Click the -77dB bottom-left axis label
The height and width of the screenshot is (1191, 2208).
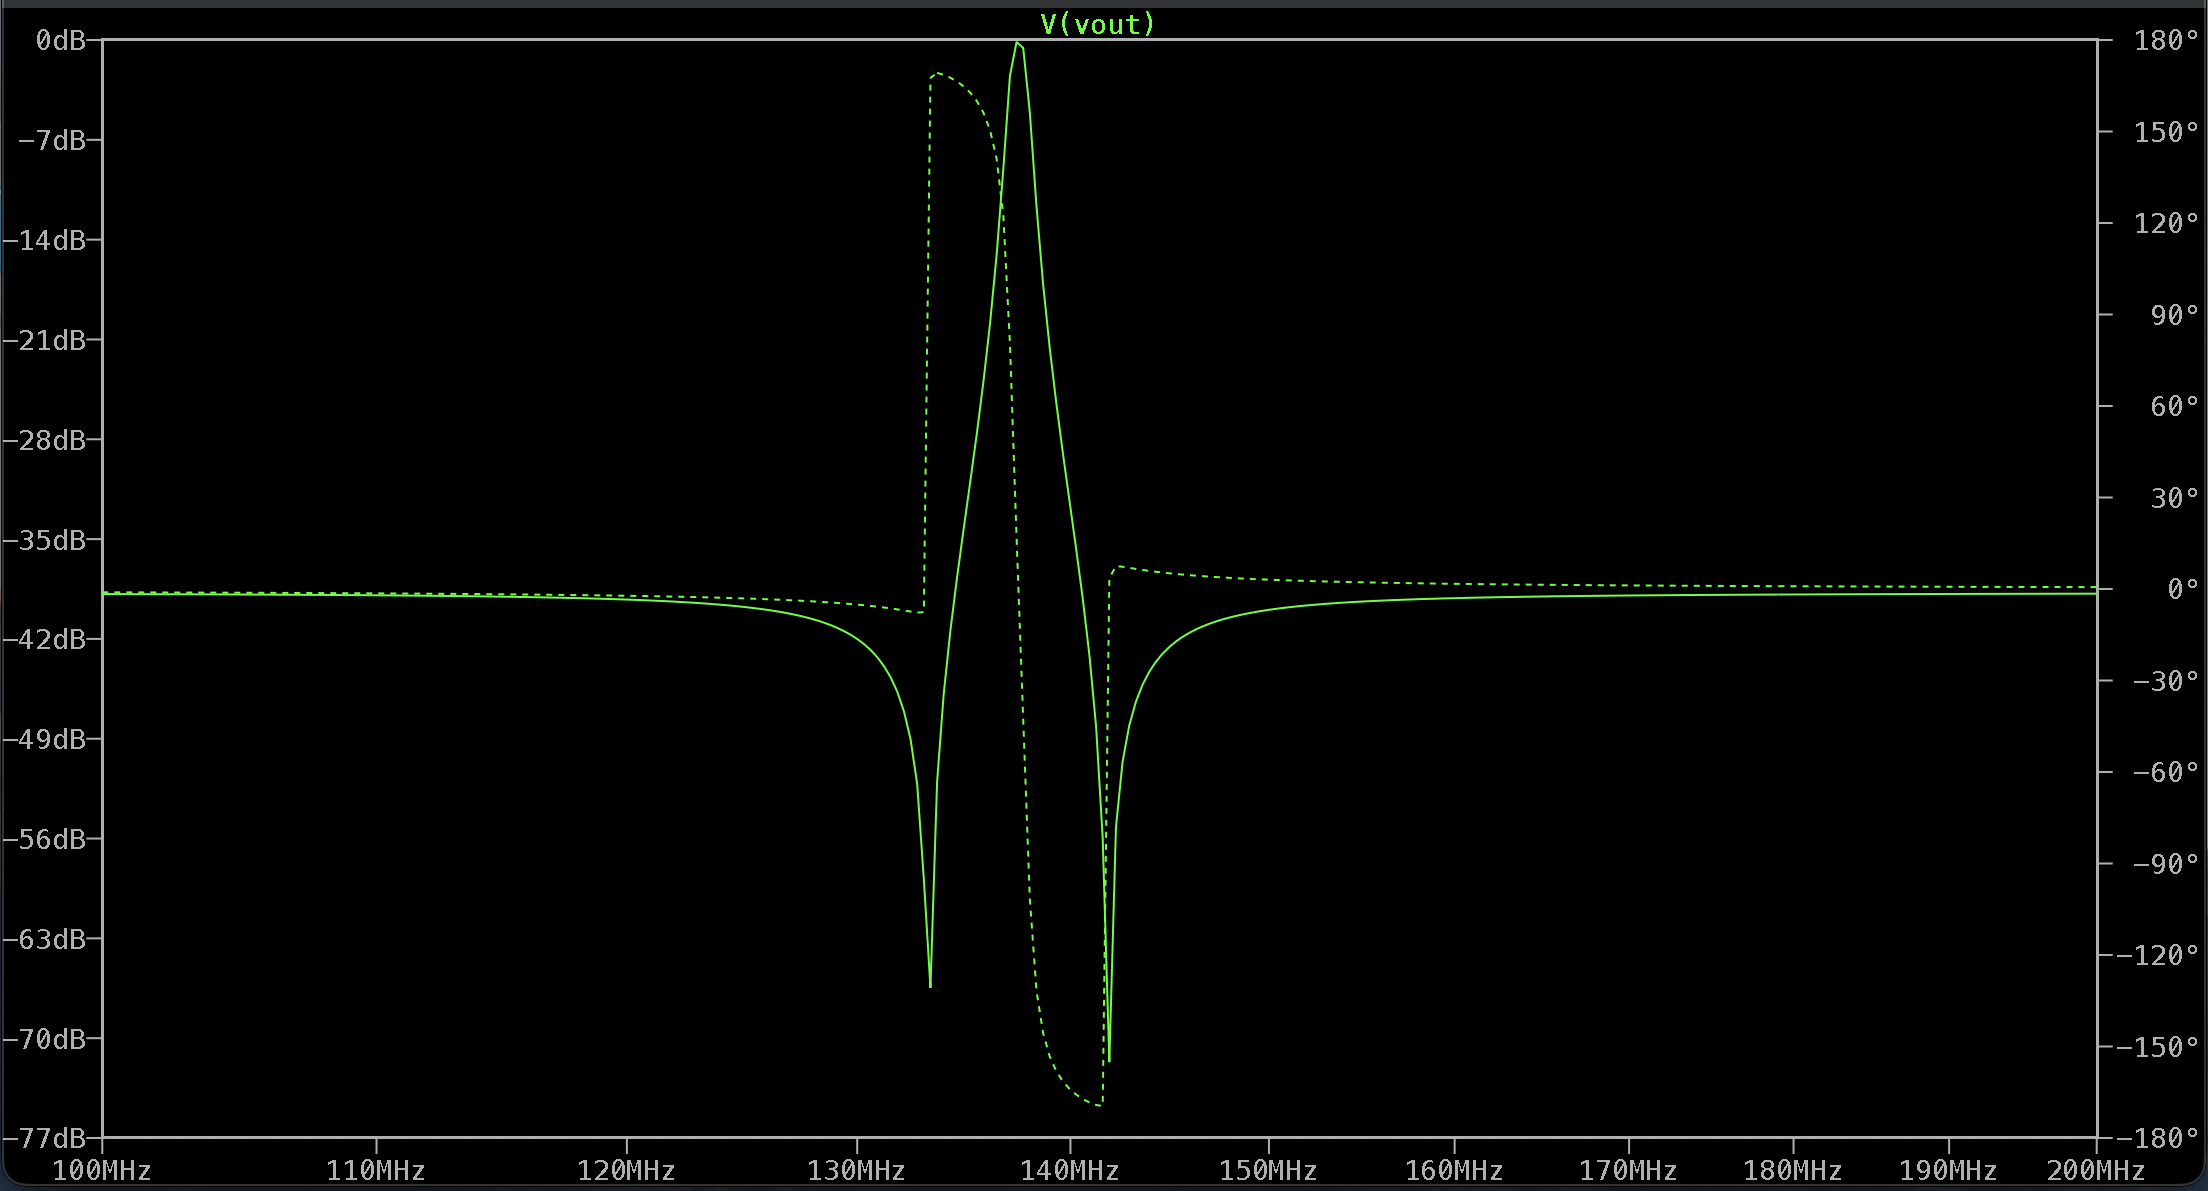(x=45, y=1138)
